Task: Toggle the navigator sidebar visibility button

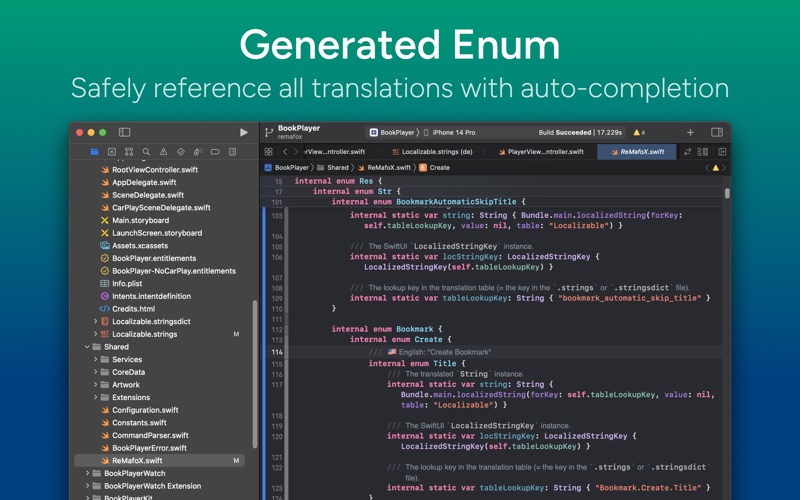Action: [124, 132]
